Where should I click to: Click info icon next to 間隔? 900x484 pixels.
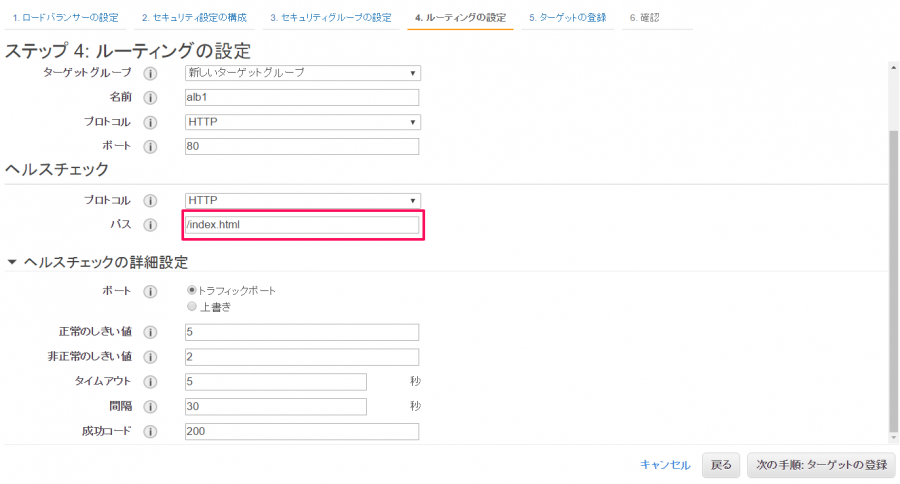click(150, 407)
